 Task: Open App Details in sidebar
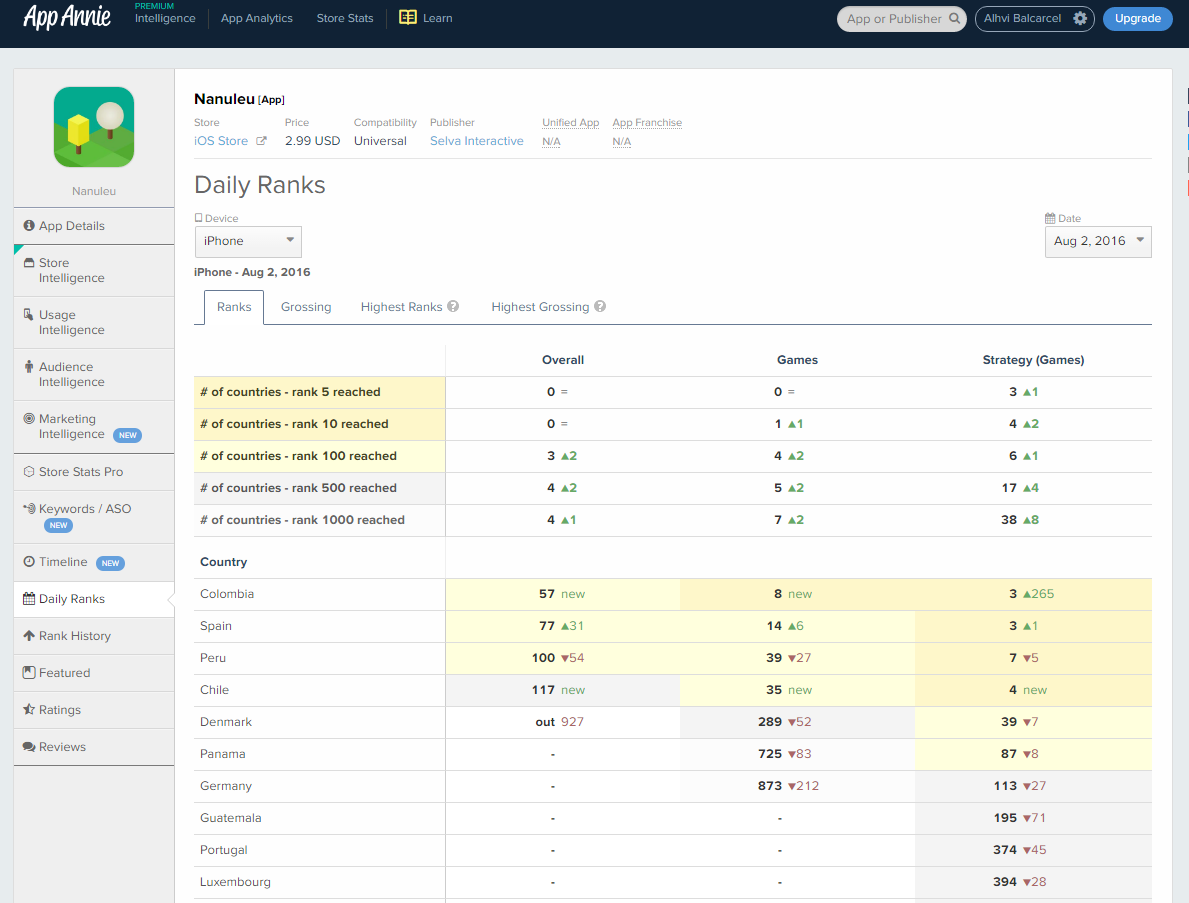(94, 226)
